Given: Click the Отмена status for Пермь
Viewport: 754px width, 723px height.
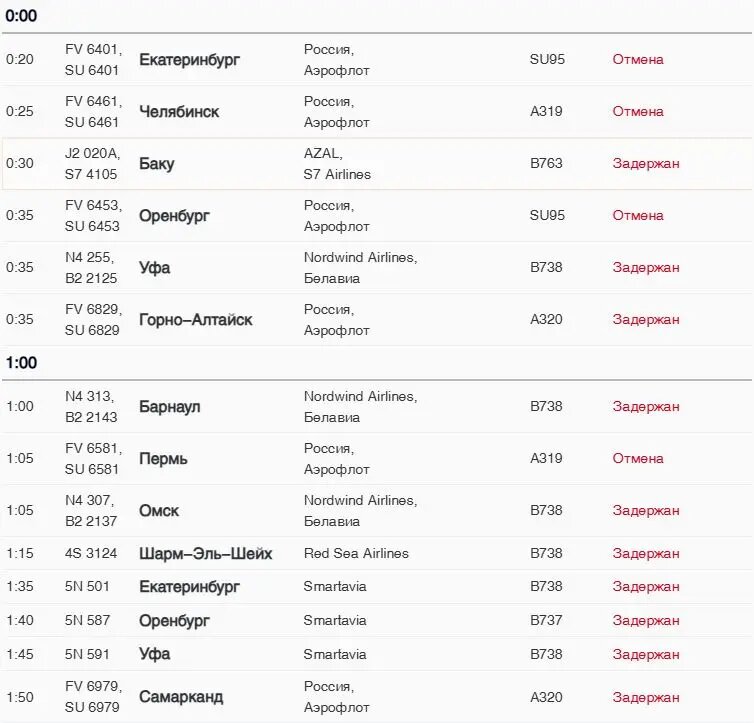Looking at the screenshot, I should 638,459.
